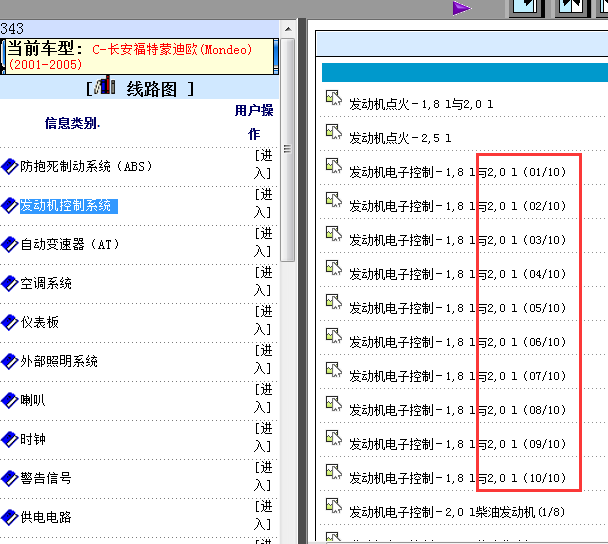Open 空调系统 category

pos(46,283)
